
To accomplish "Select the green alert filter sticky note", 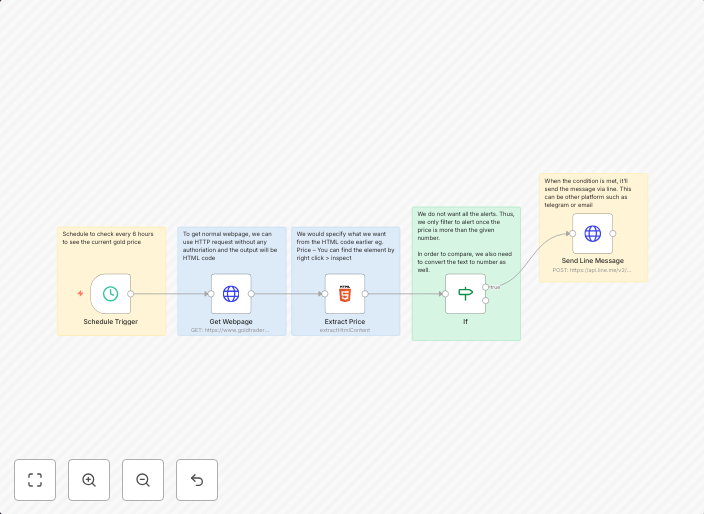I will (x=465, y=240).
